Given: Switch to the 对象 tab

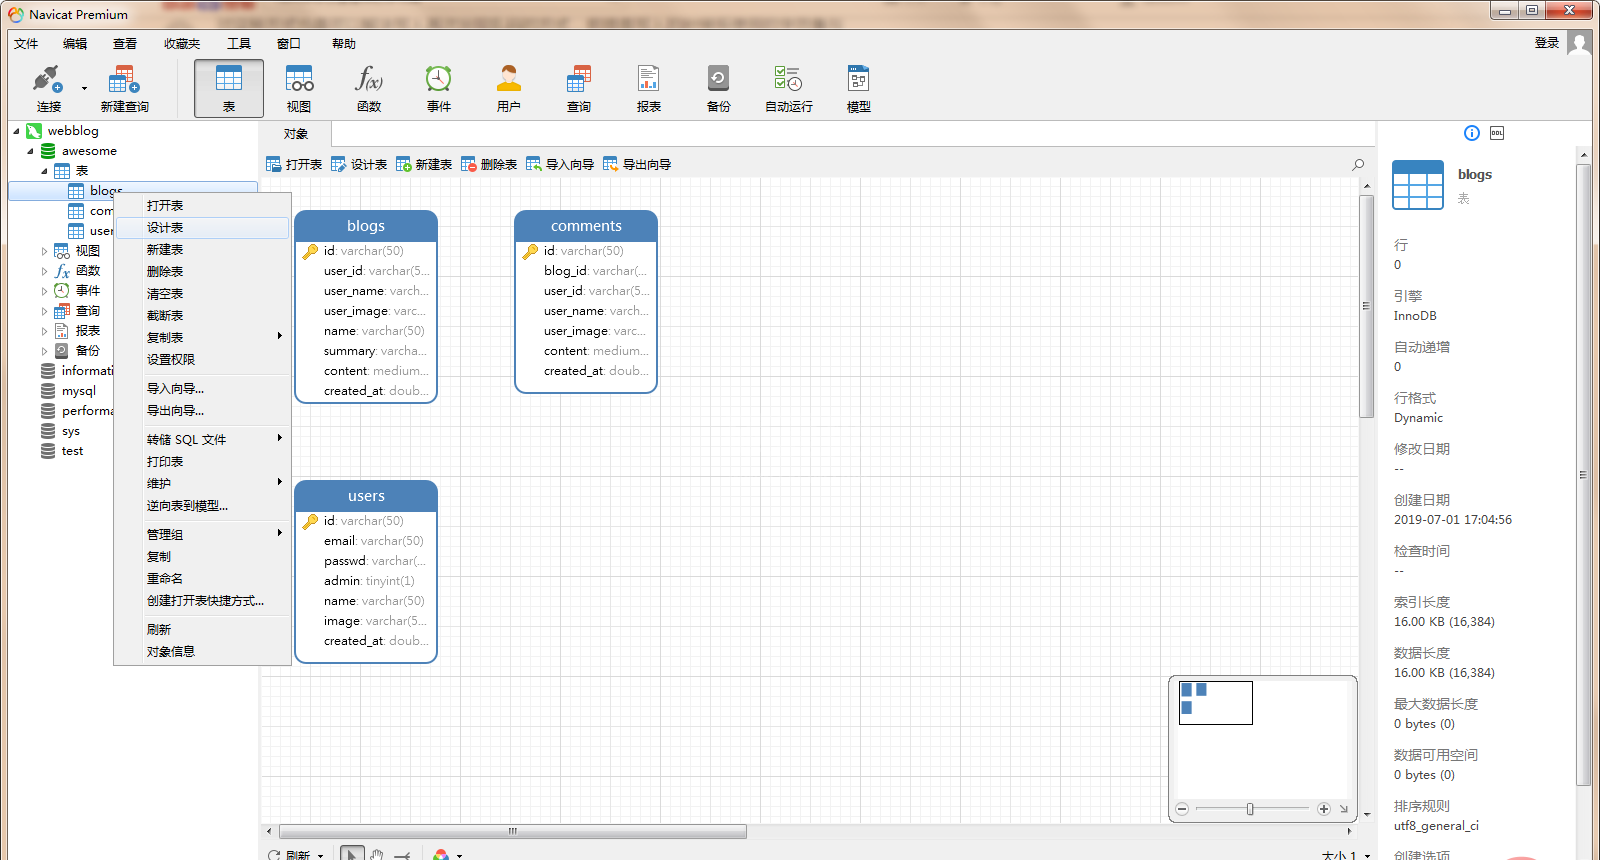Looking at the screenshot, I should point(295,134).
